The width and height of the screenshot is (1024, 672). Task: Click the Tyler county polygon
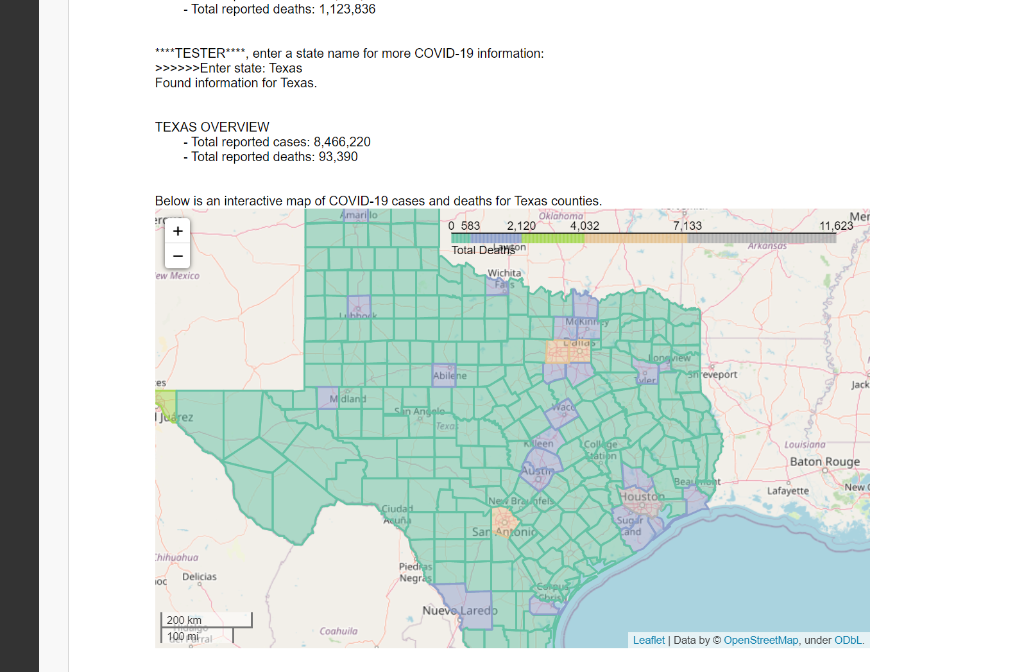click(x=647, y=374)
